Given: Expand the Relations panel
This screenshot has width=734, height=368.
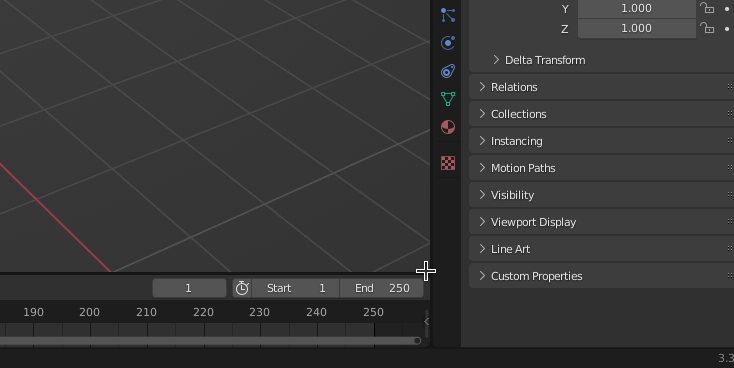Looking at the screenshot, I should click(602, 87).
